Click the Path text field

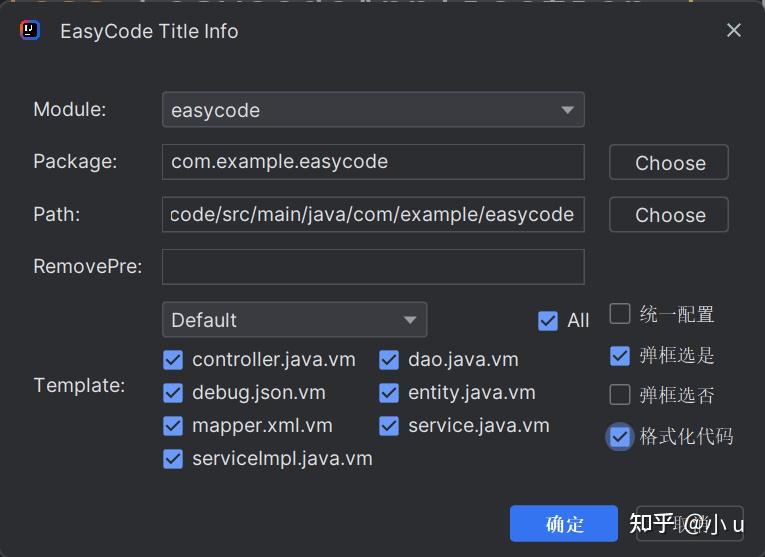click(373, 214)
